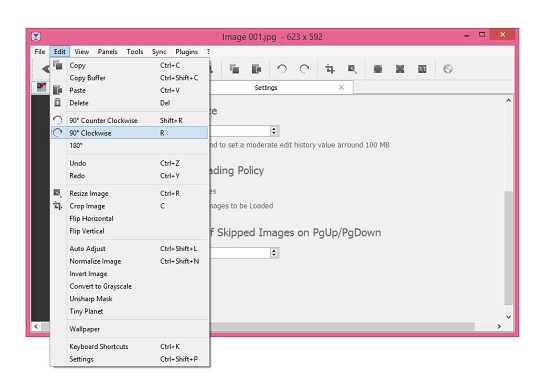Click the rotate counter-clockwise toolbar icon
This screenshot has width=550, height=382.
click(282, 69)
